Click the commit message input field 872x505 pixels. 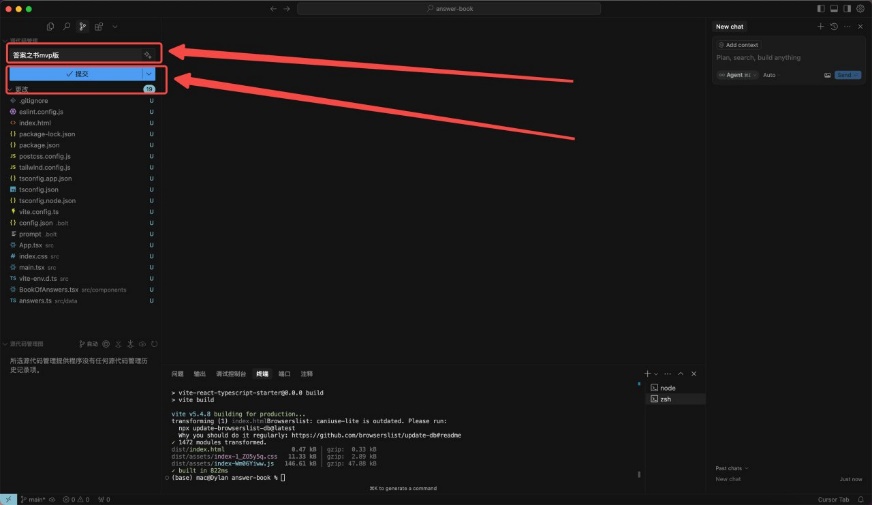(70, 55)
